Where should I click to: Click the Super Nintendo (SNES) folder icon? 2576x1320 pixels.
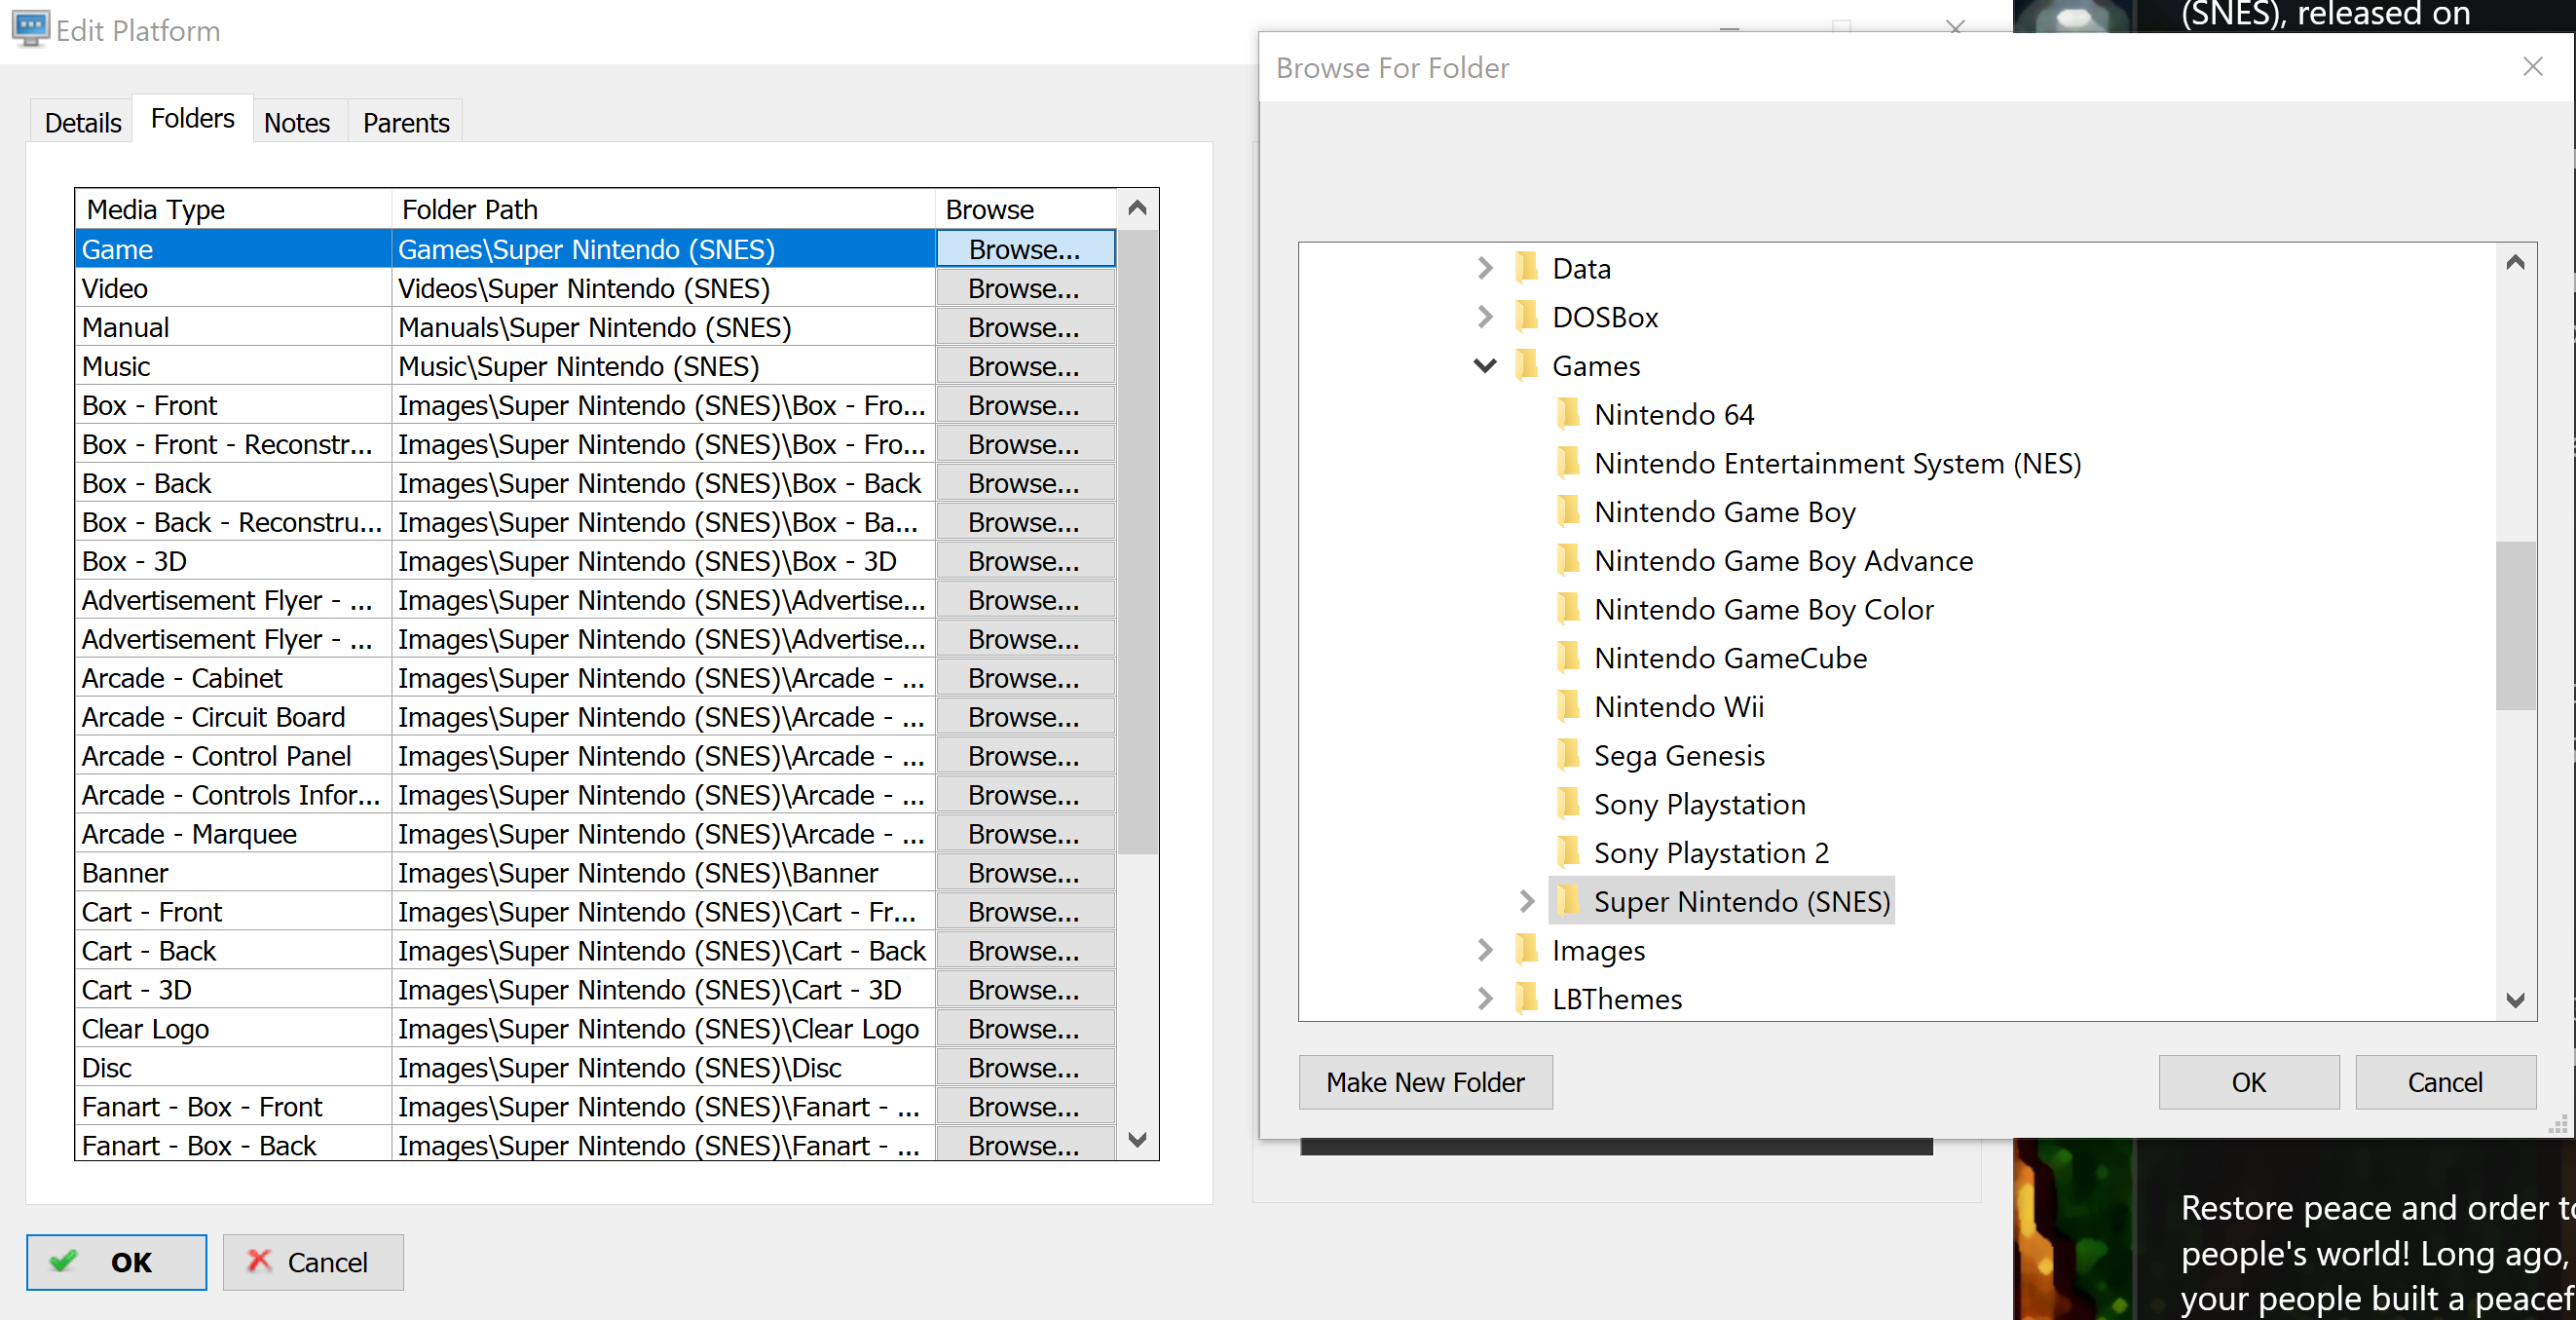pyautogui.click(x=1569, y=901)
